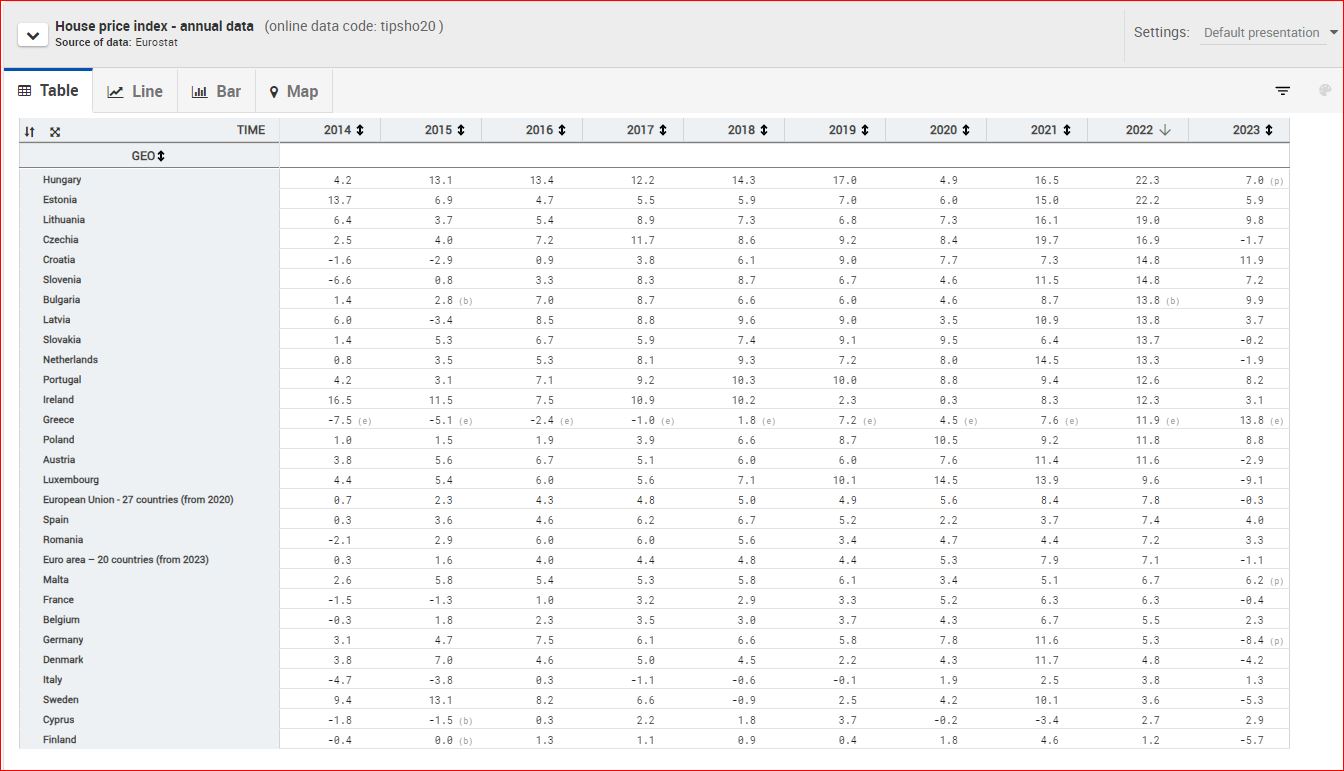The width and height of the screenshot is (1344, 771).
Task: Open the filter options icon
Action: (x=1283, y=91)
